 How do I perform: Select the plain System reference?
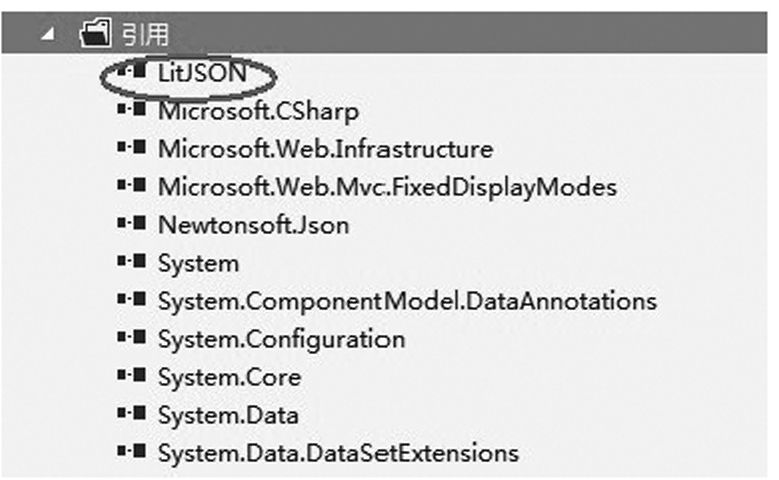click(198, 263)
